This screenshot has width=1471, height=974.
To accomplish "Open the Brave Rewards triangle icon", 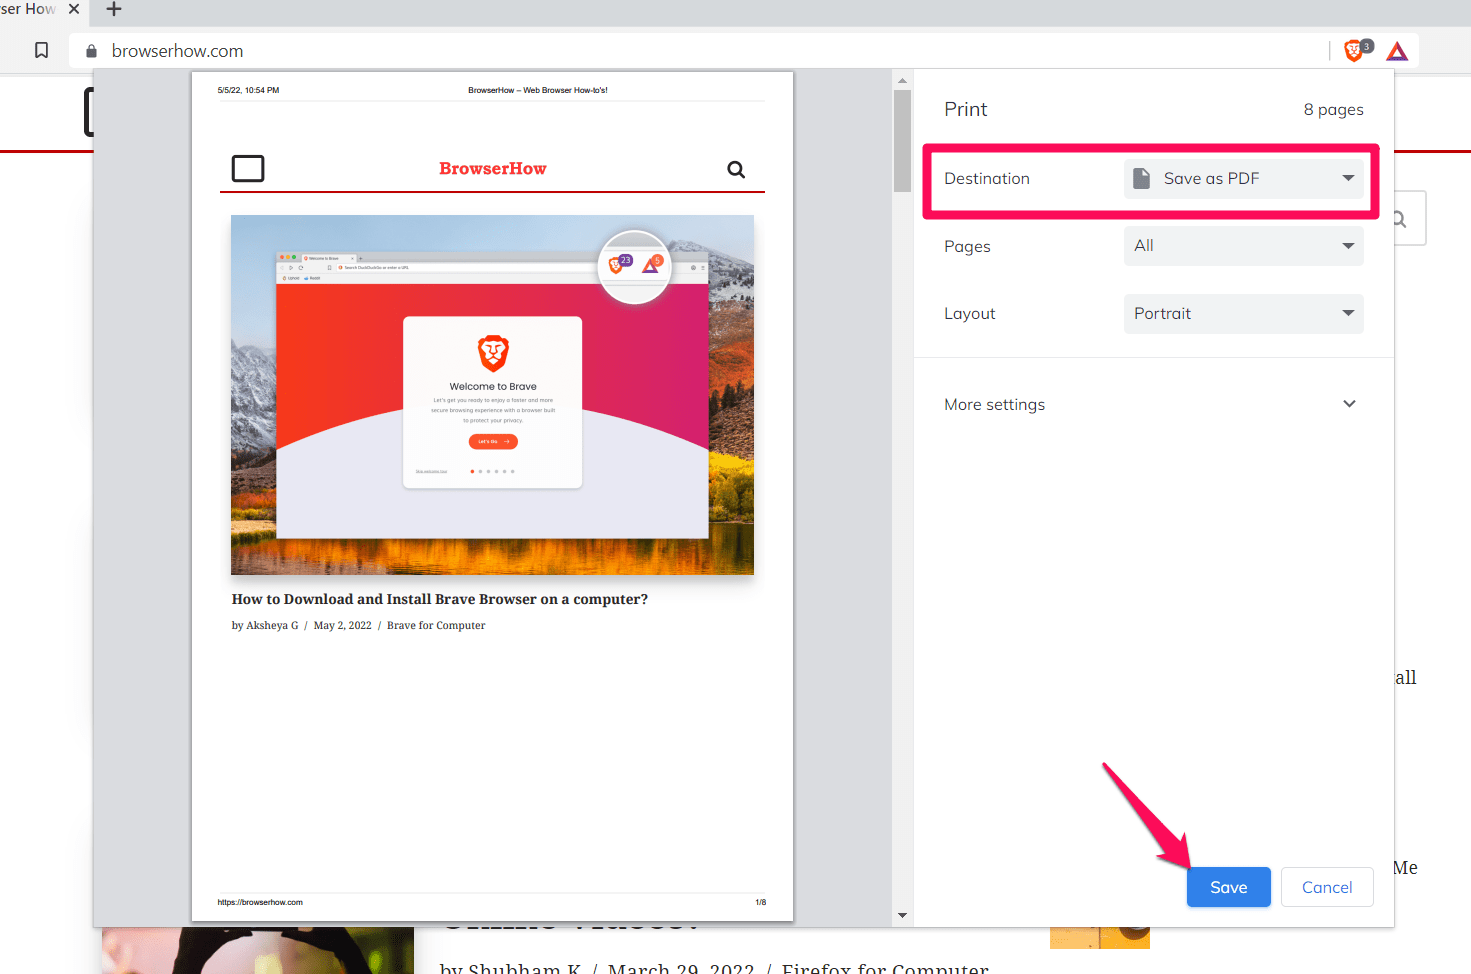I will pyautogui.click(x=1396, y=50).
